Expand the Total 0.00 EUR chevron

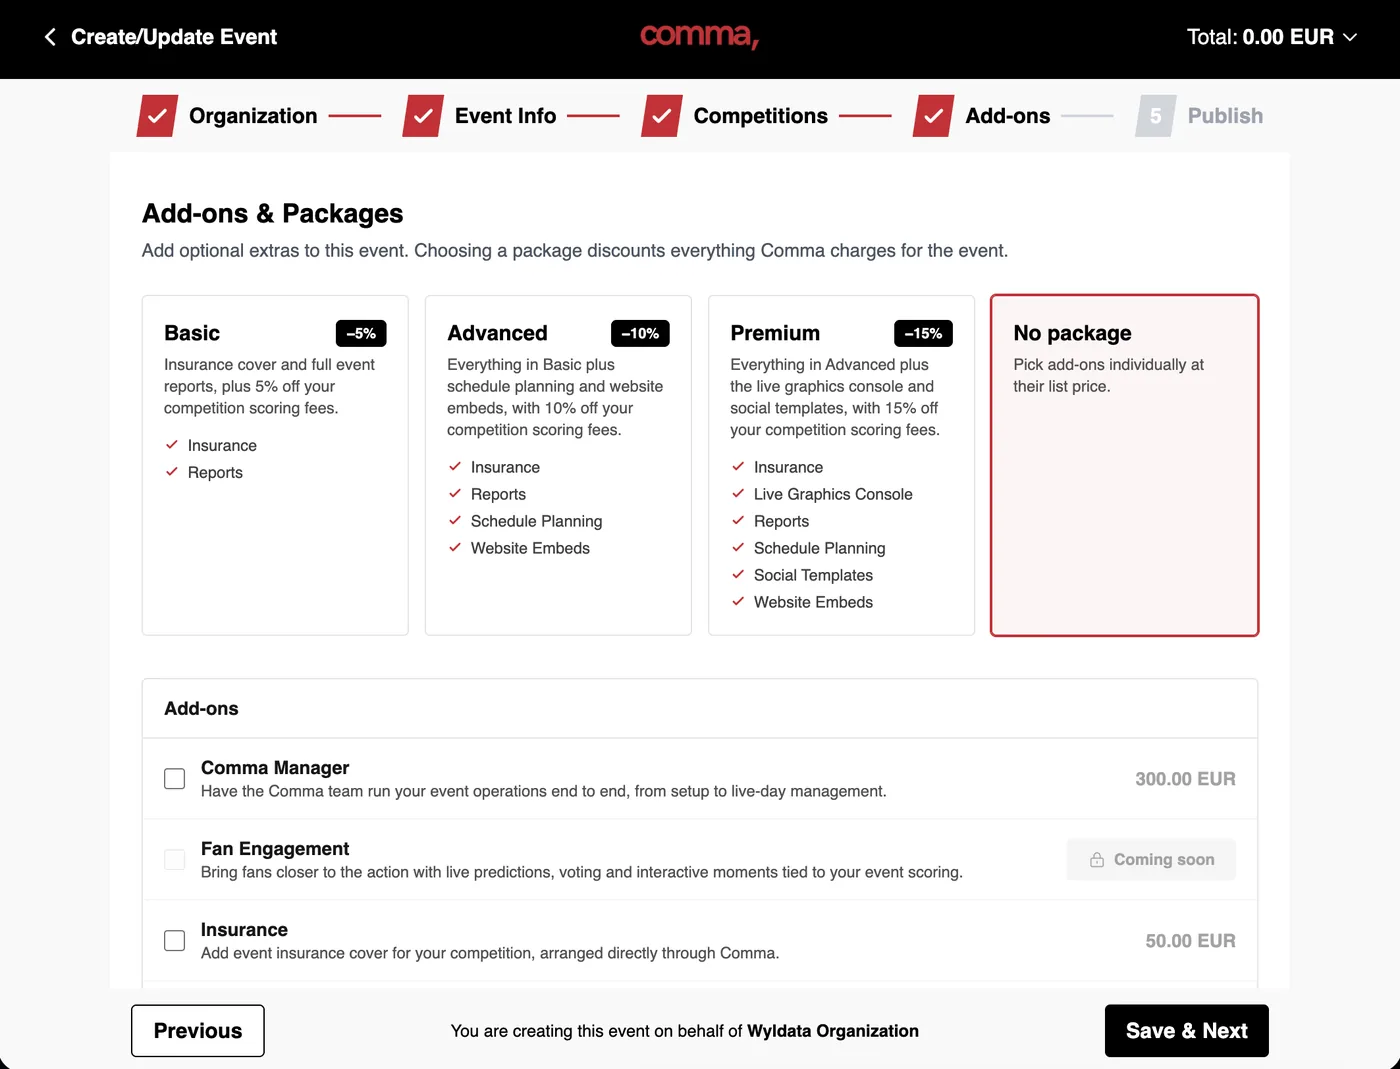[x=1350, y=37]
